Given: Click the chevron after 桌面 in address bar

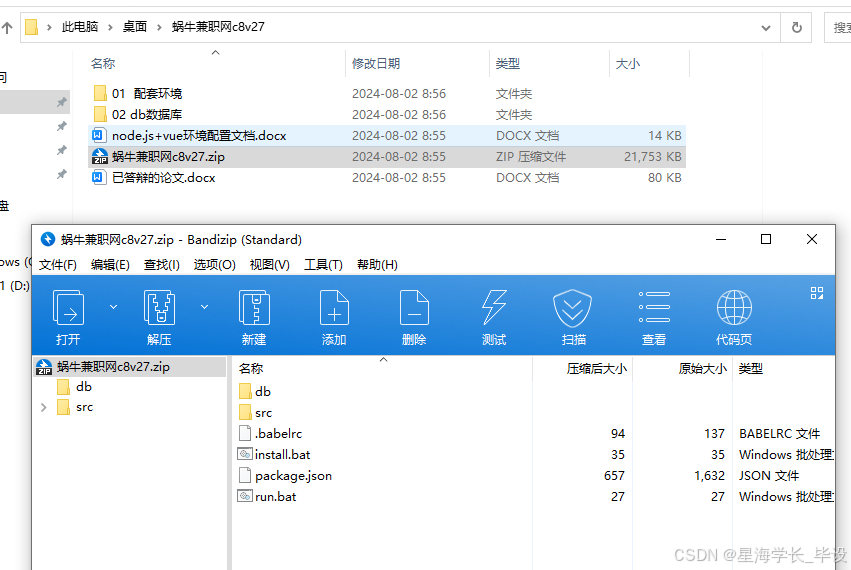Looking at the screenshot, I should point(159,27).
